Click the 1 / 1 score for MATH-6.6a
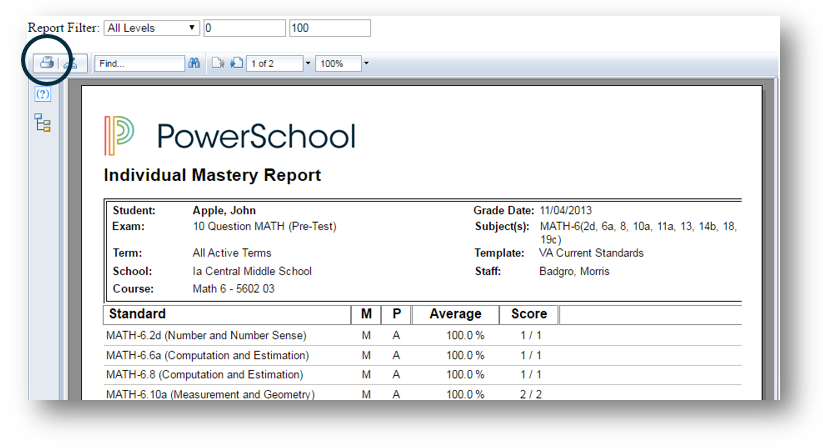This screenshot has width=823, height=448. [531, 355]
